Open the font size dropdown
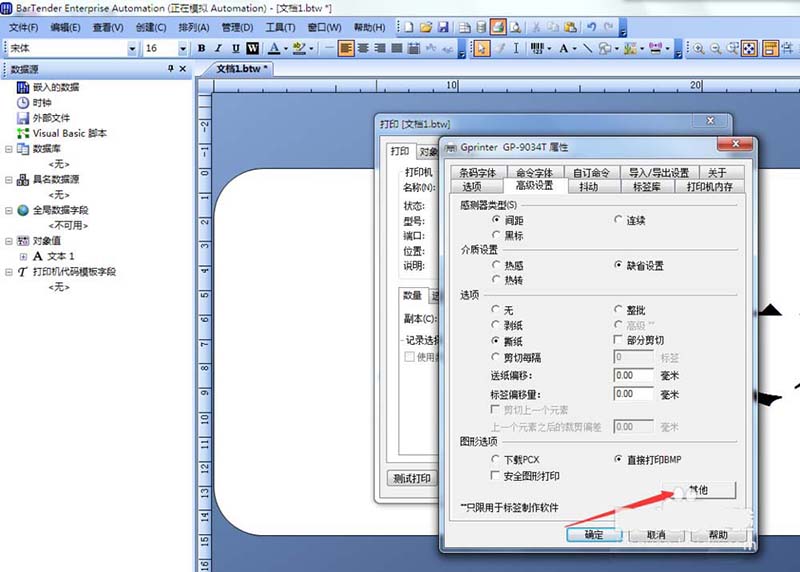 (183, 48)
